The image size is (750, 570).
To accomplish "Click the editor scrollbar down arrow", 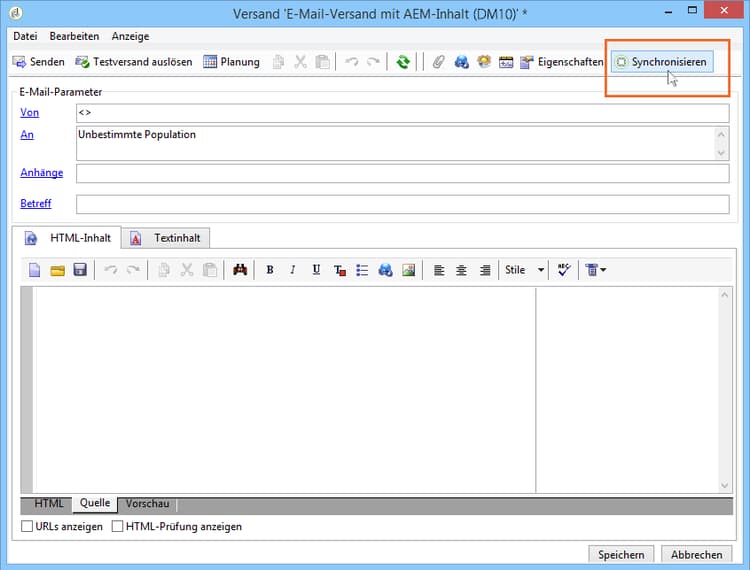I will click(x=725, y=486).
